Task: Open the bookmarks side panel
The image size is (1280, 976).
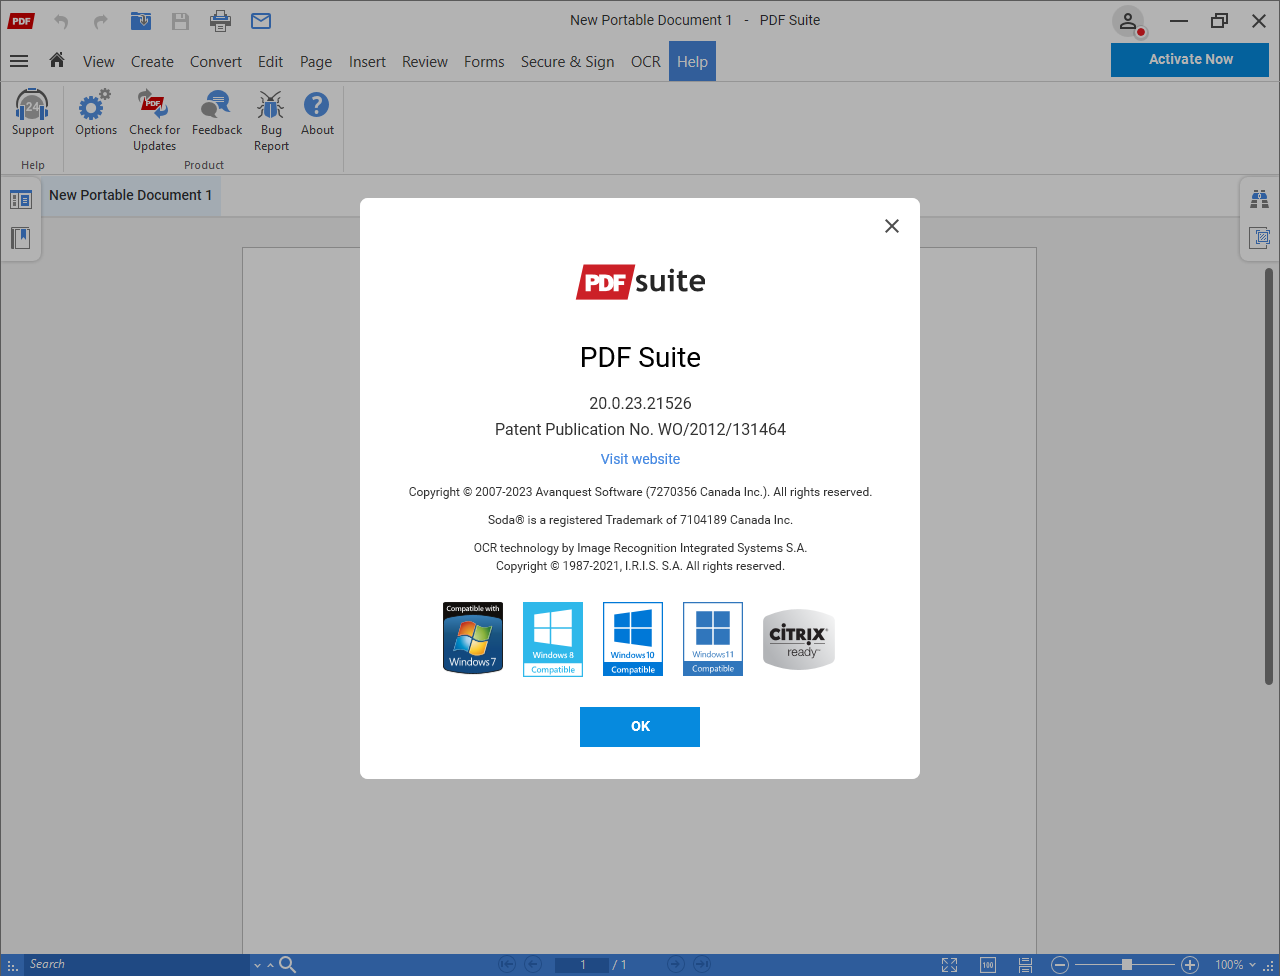Action: coord(21,238)
